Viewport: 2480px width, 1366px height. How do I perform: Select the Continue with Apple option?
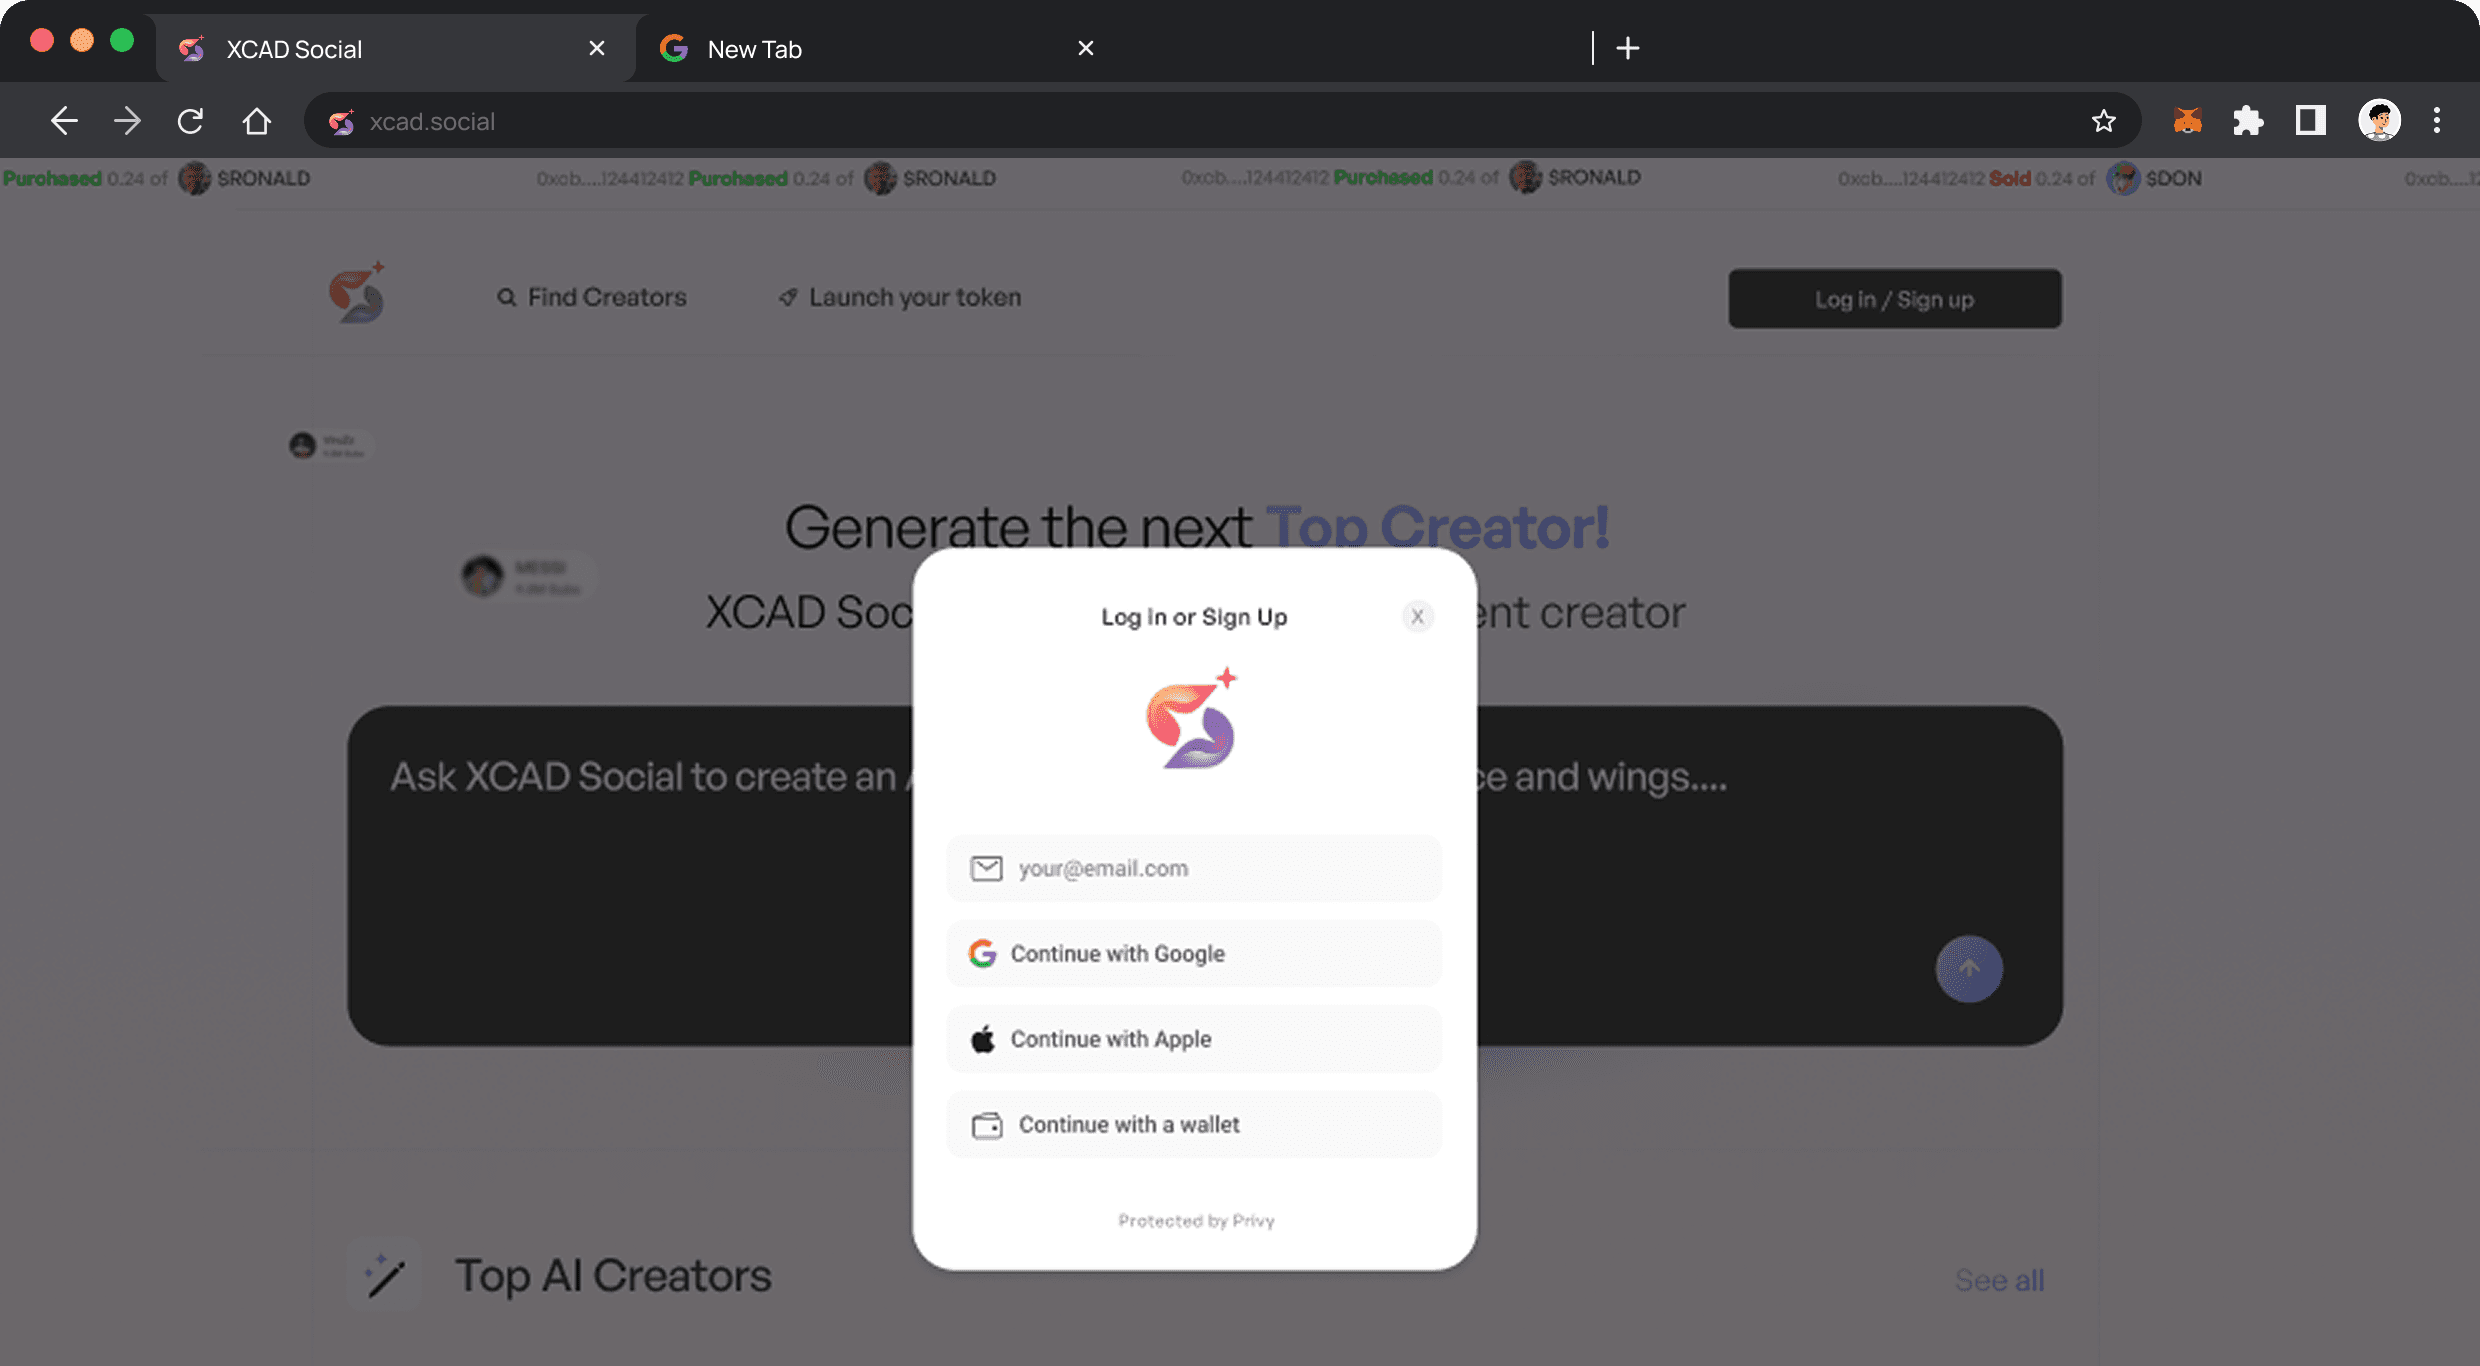[1193, 1039]
